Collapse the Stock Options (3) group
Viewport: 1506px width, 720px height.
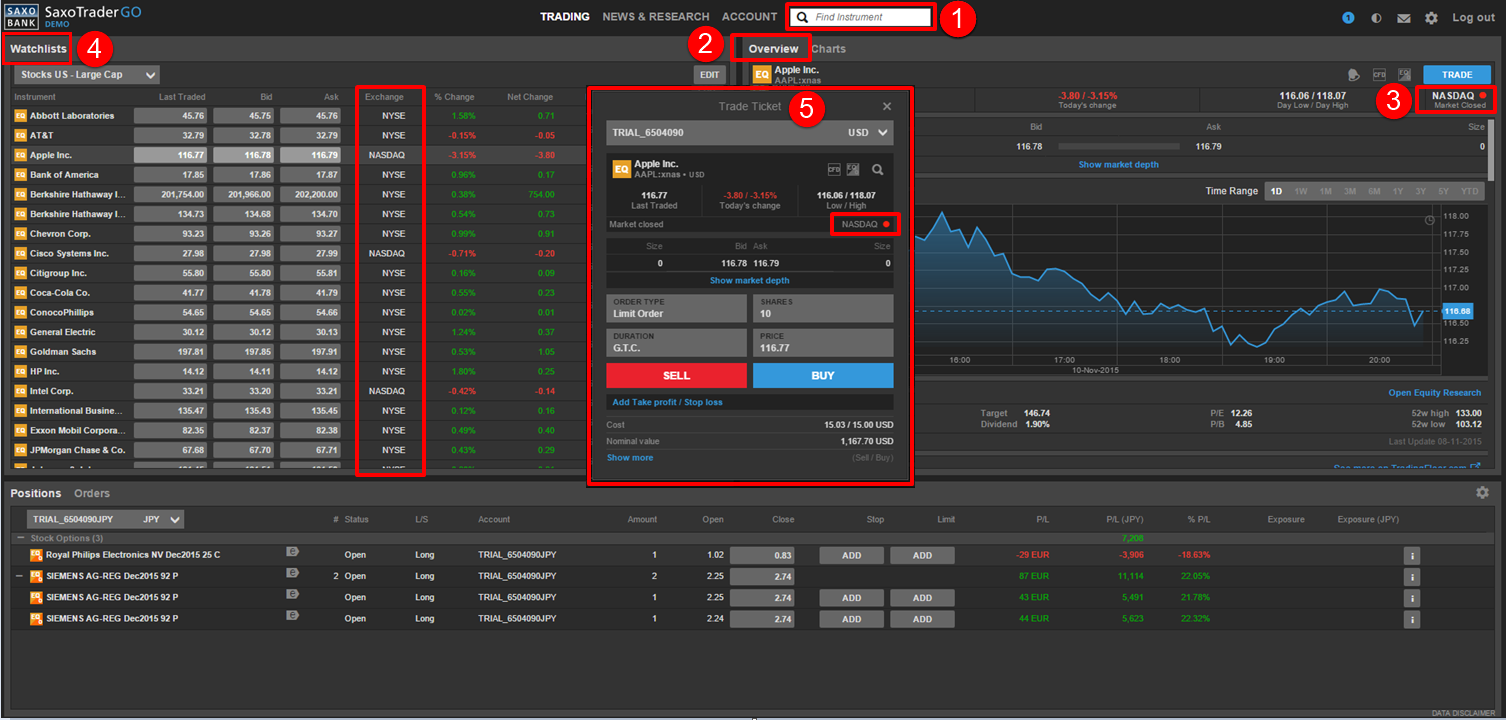(x=20, y=538)
